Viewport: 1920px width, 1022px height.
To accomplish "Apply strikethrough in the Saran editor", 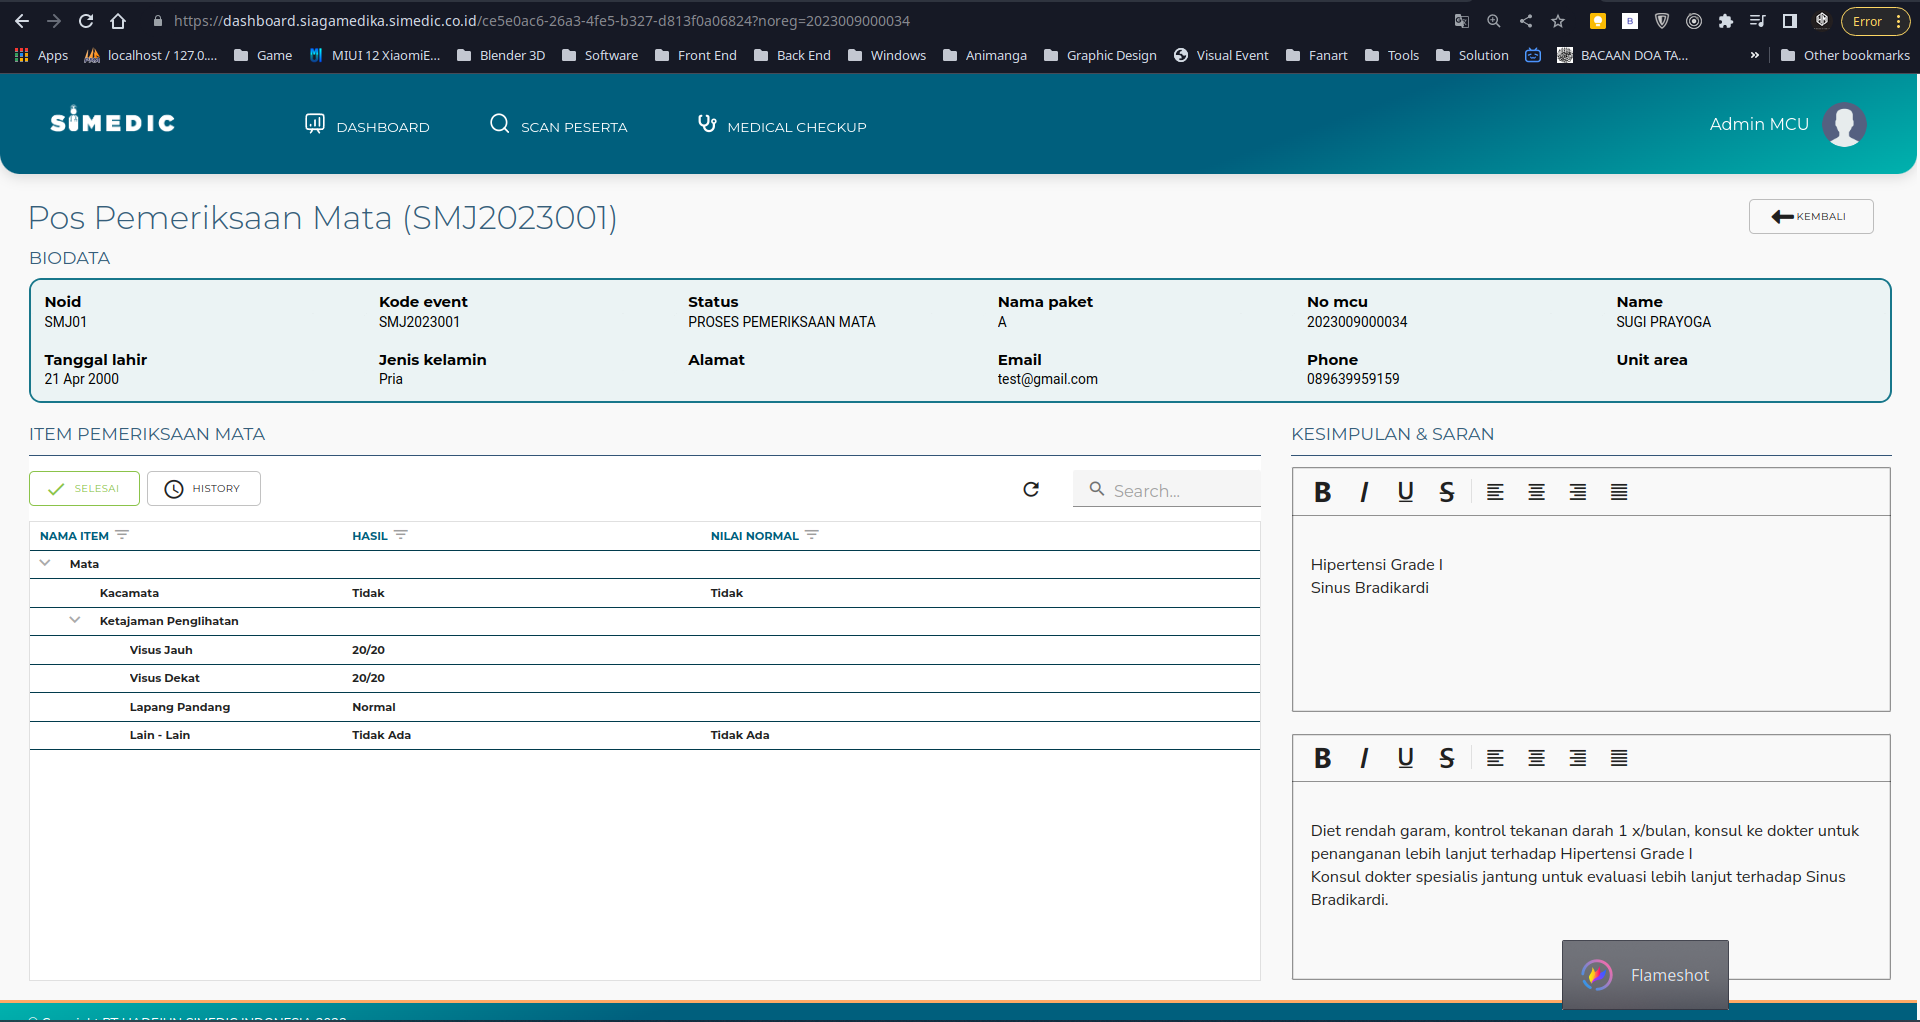I will coord(1446,758).
